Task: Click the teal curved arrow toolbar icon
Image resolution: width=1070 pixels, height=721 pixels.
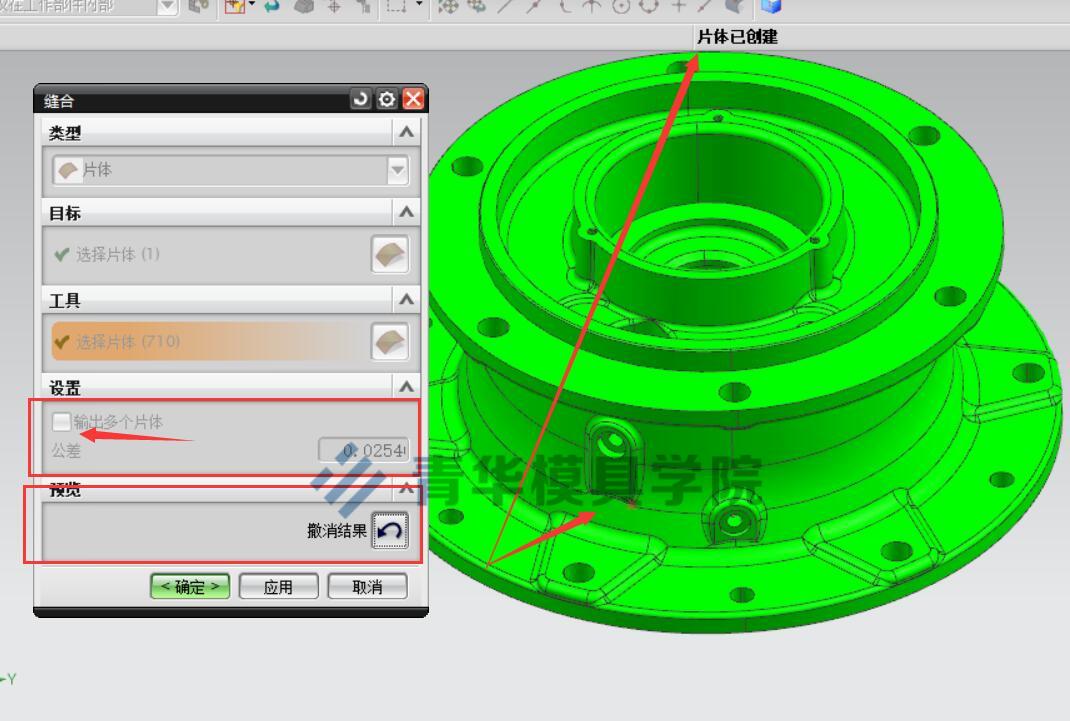Action: coord(271,6)
